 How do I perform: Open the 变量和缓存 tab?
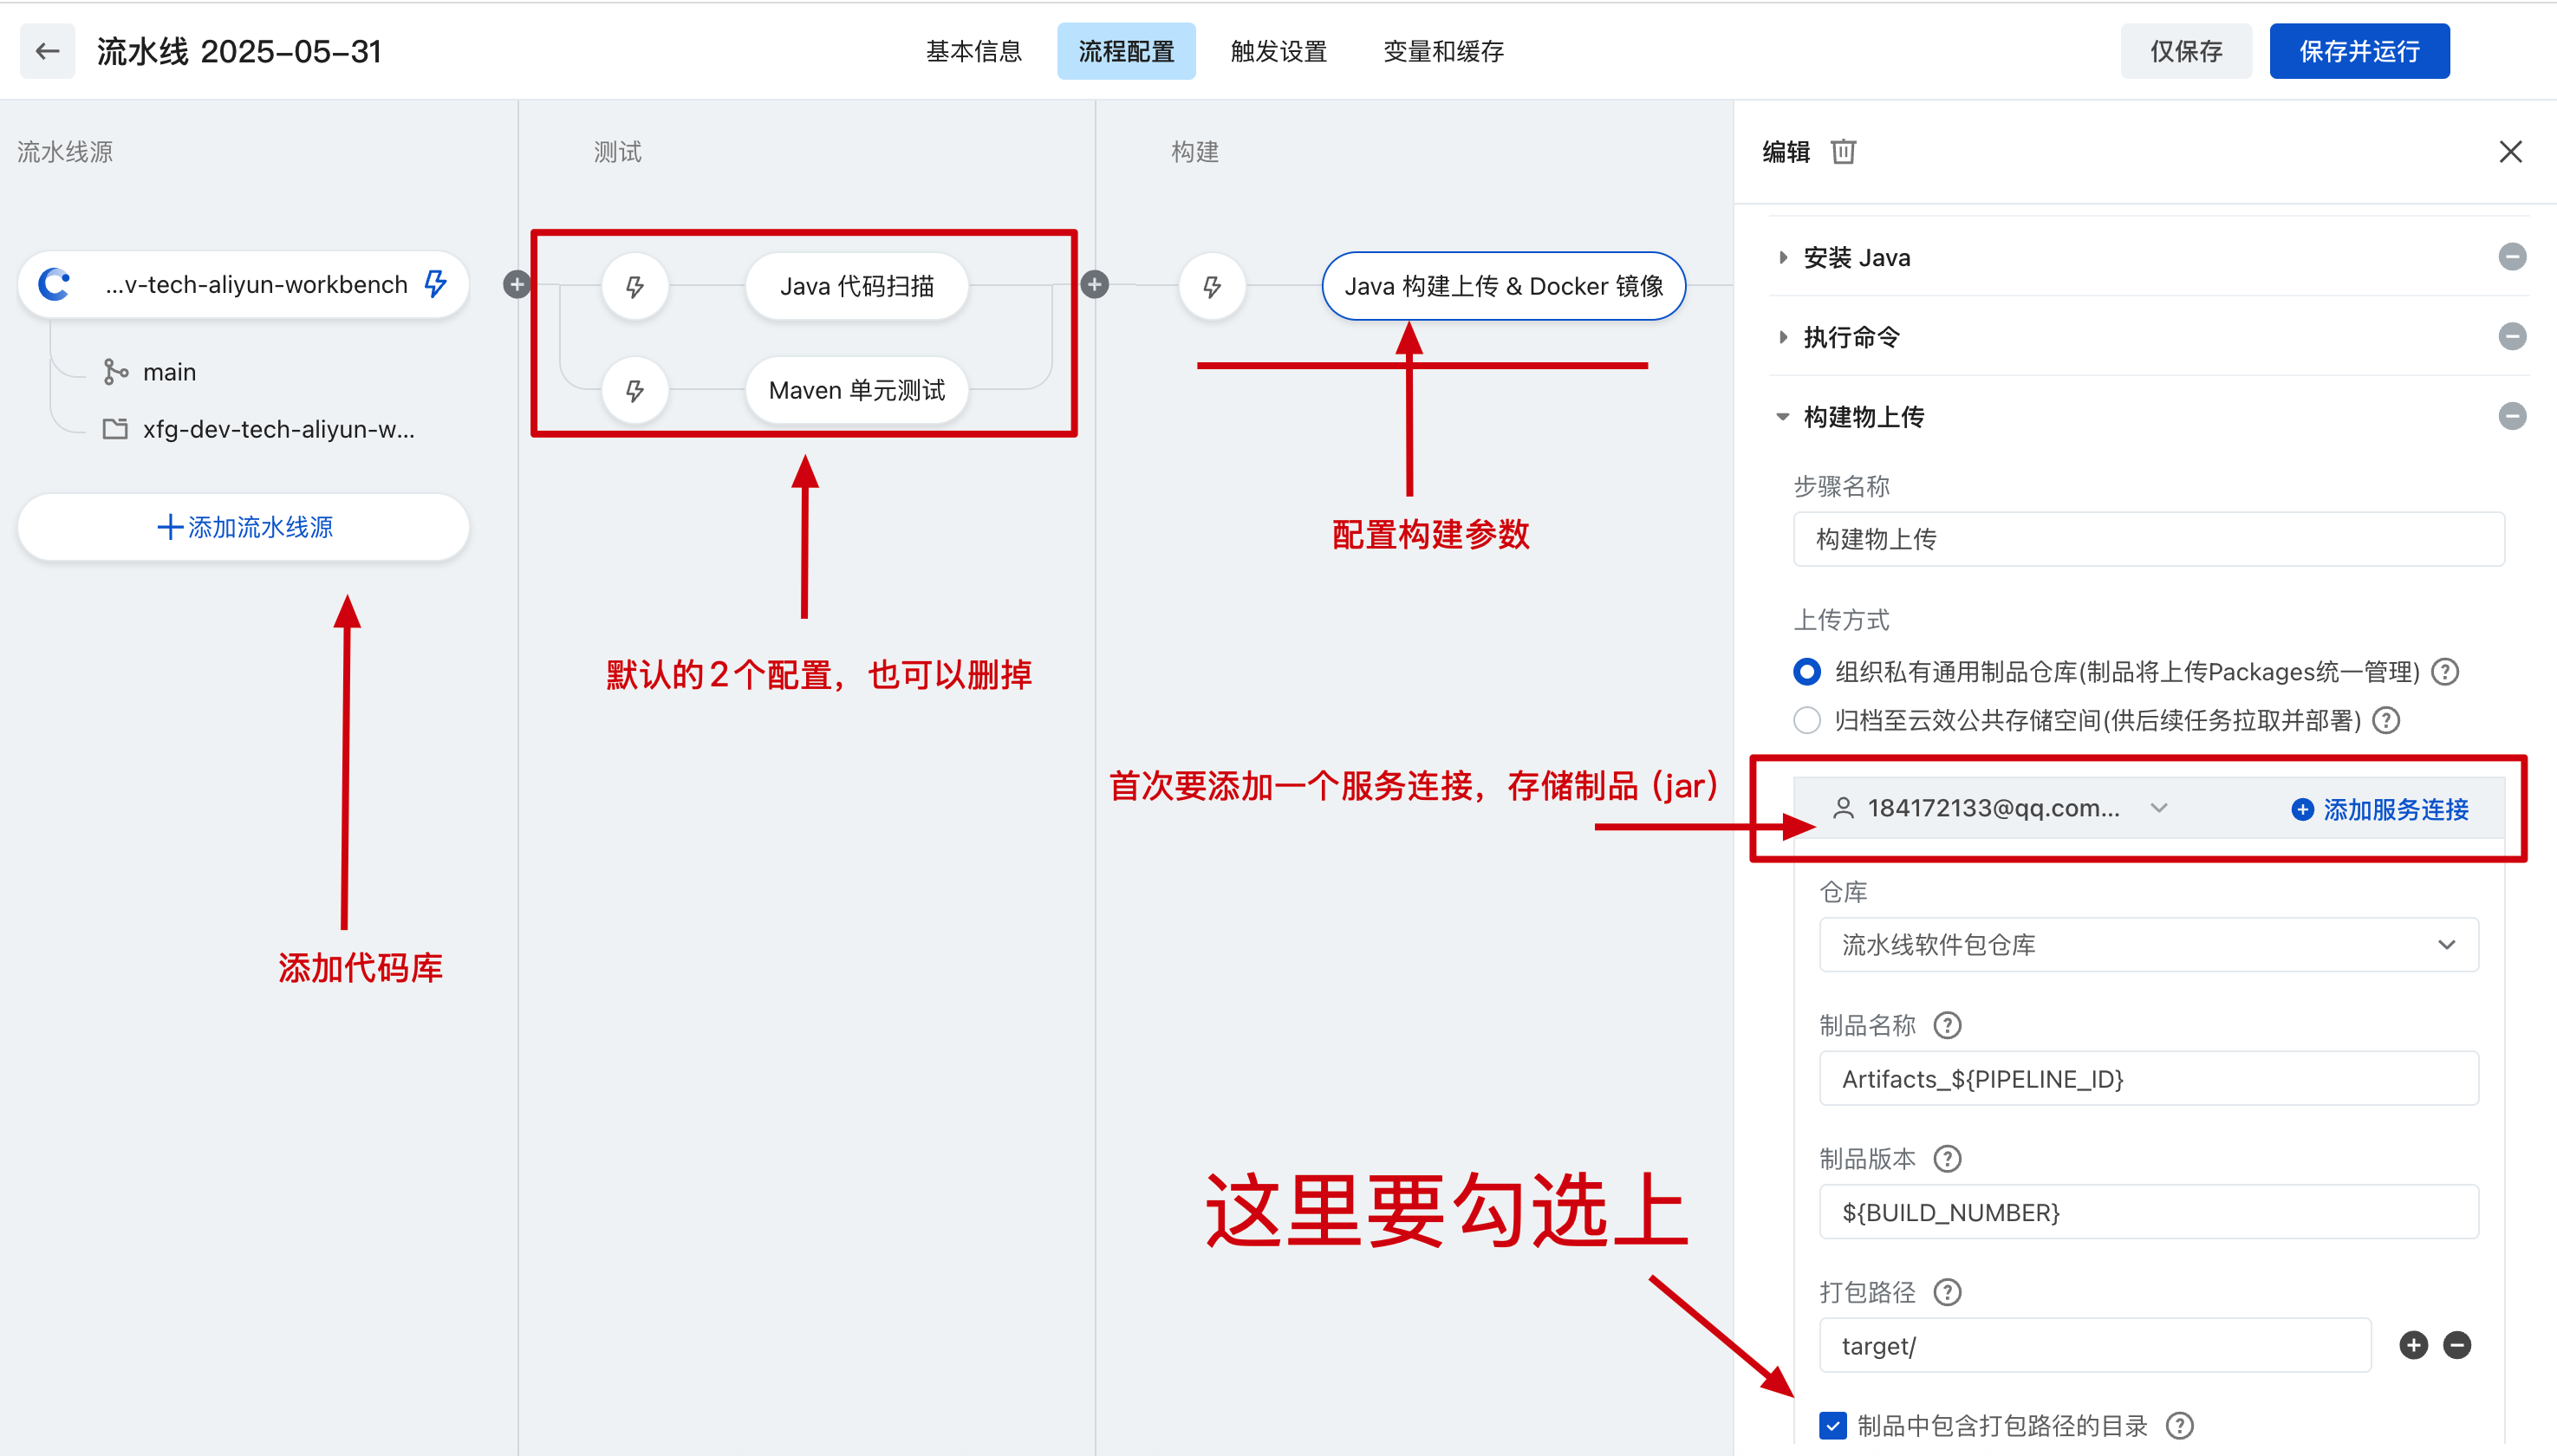[1443, 51]
